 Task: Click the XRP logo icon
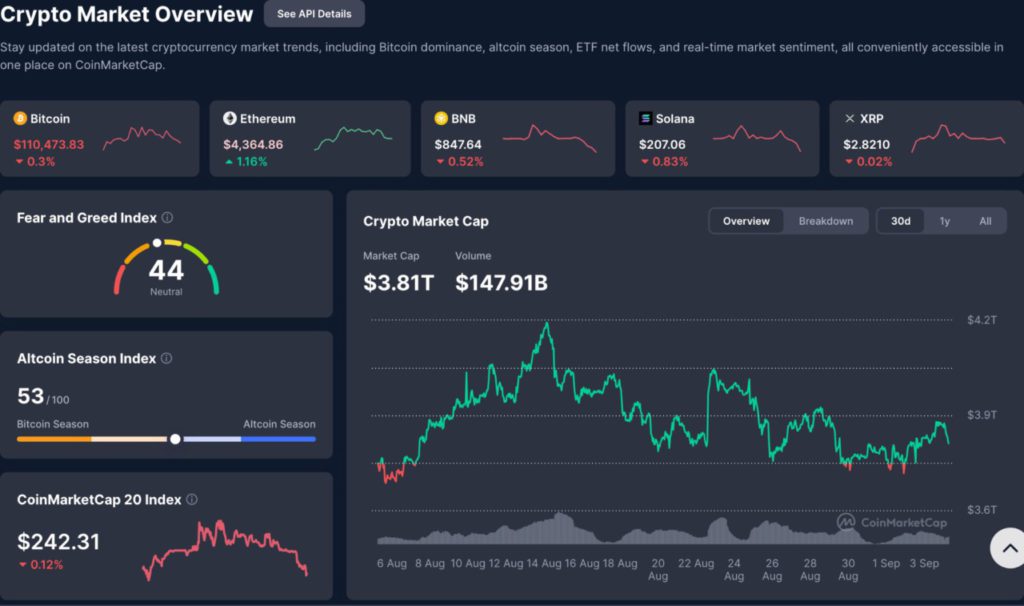850,118
